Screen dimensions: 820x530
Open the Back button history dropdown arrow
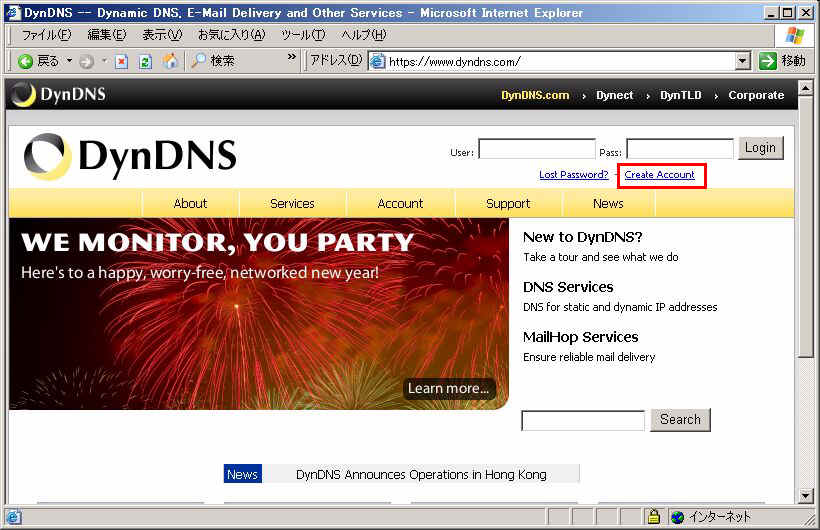point(69,61)
